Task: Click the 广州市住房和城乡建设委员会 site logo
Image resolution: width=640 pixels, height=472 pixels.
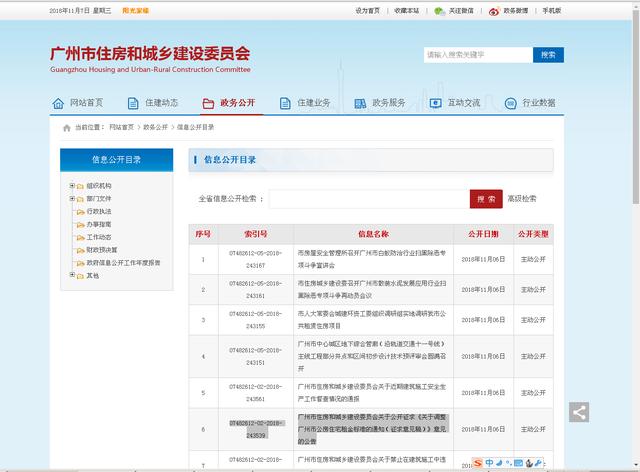Action: tap(150, 60)
